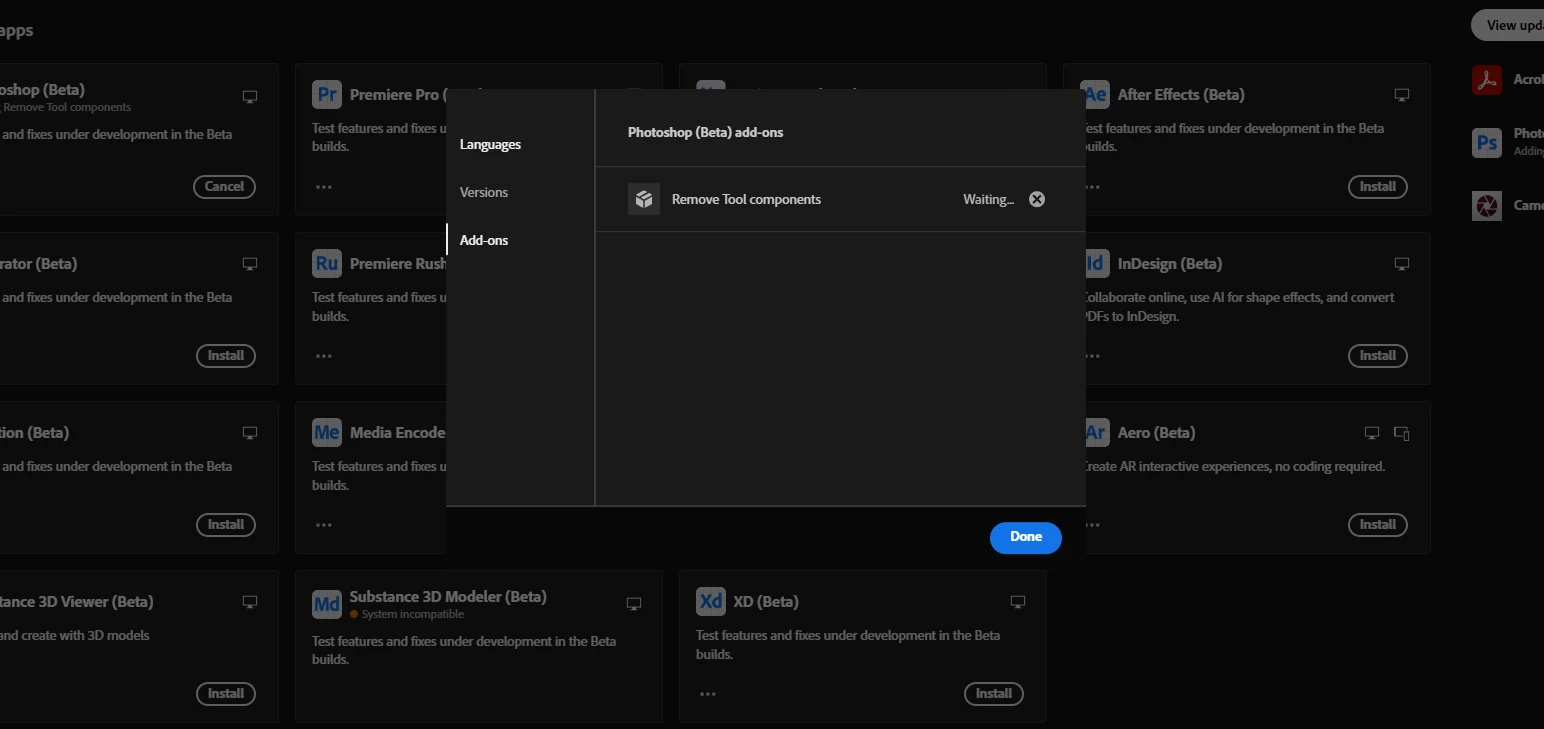Click the "InDesign (Beta)" card title
This screenshot has height=729, width=1544.
[1170, 264]
